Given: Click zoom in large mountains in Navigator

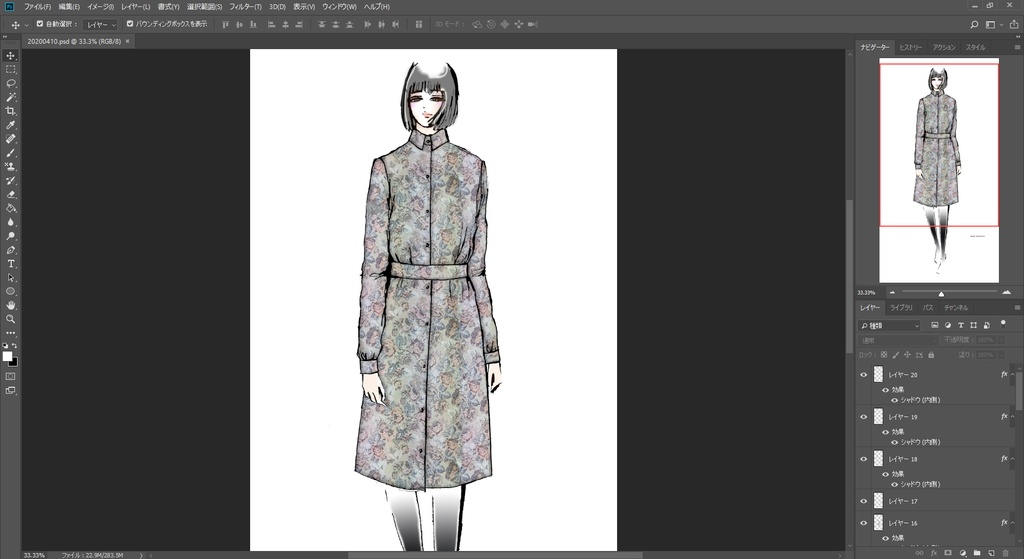Looking at the screenshot, I should point(1006,293).
